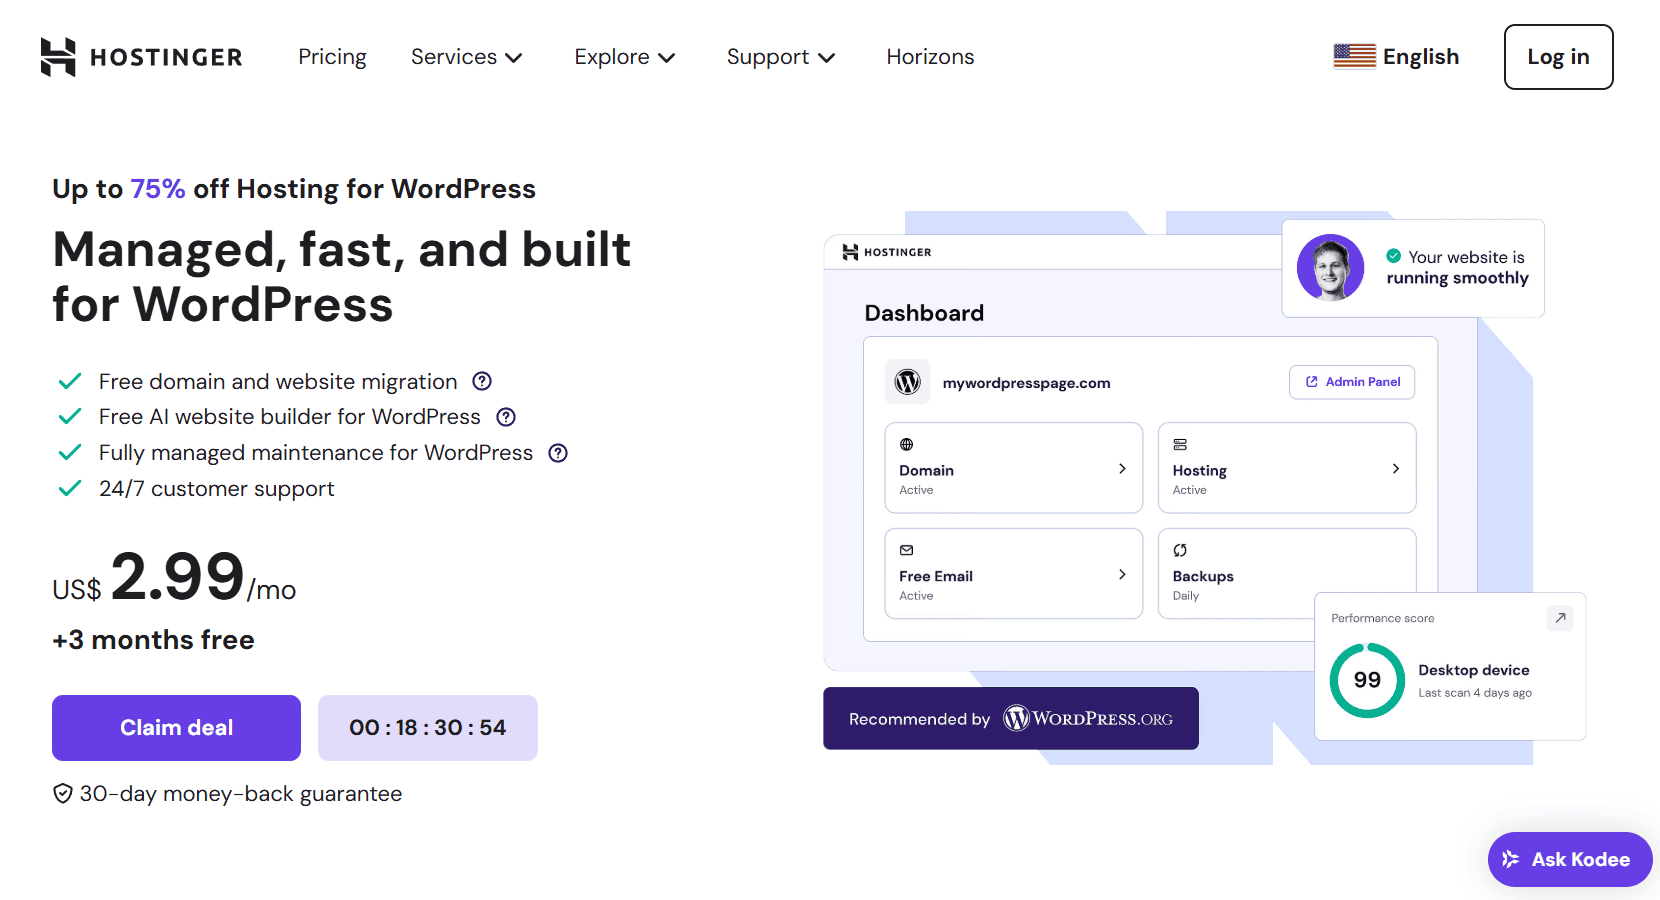Viewport: 1660px width, 900px height.
Task: Click the 75% discount text
Action: coord(158,189)
